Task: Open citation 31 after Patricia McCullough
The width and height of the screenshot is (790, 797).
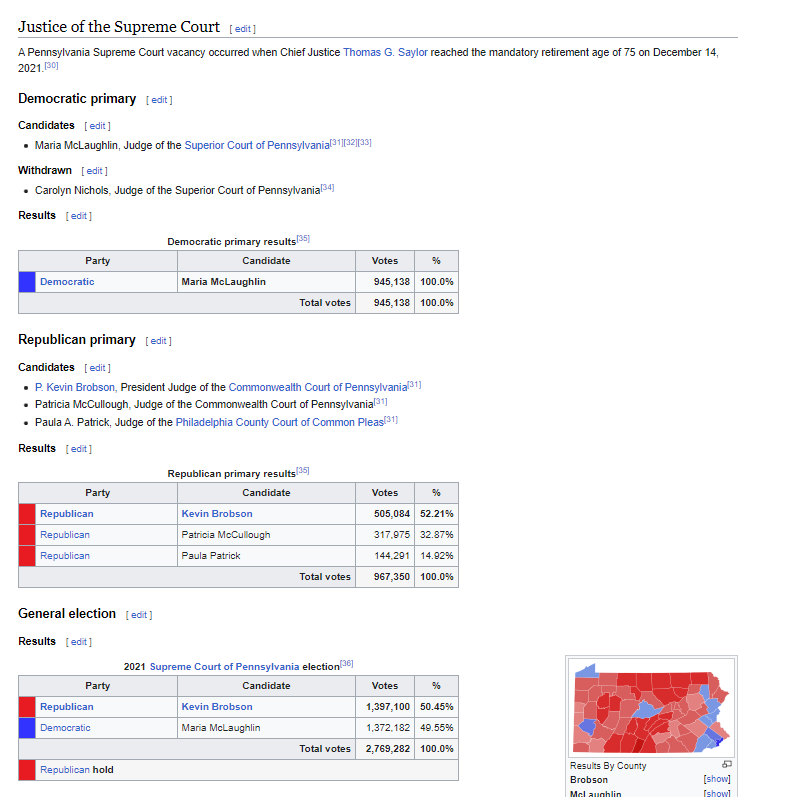Action: click(x=380, y=402)
